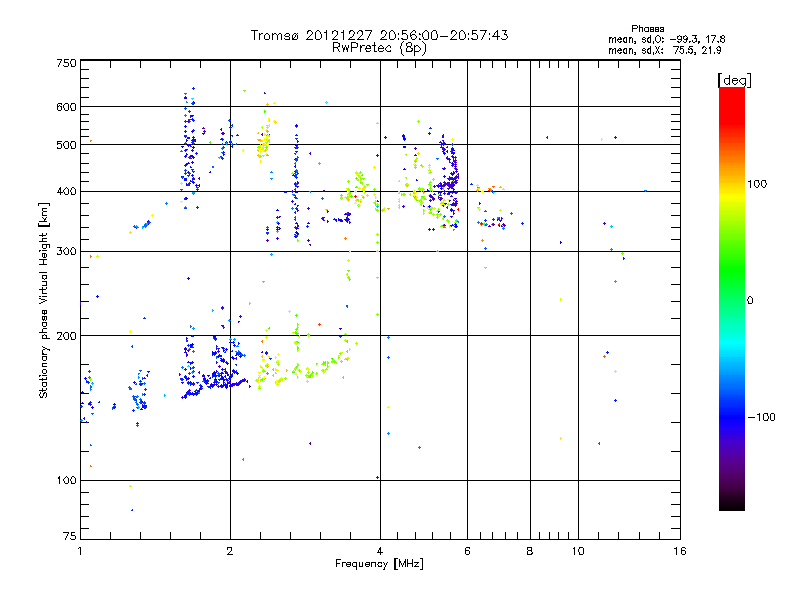Click the 'Frequency [MHz]' axis title
The width and height of the screenshot is (800, 600).
(379, 564)
